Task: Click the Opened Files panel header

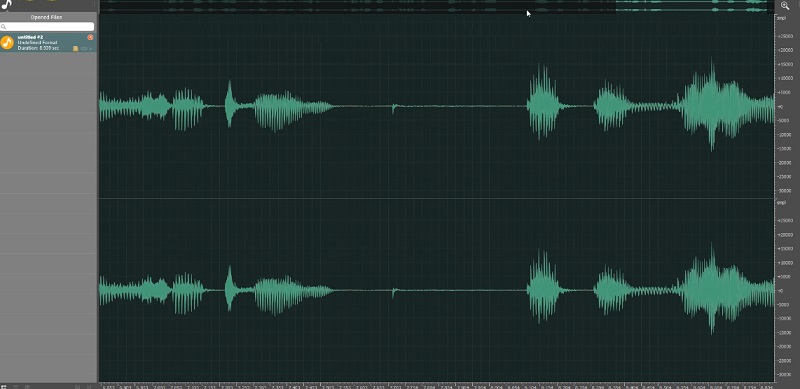Action: [x=47, y=17]
